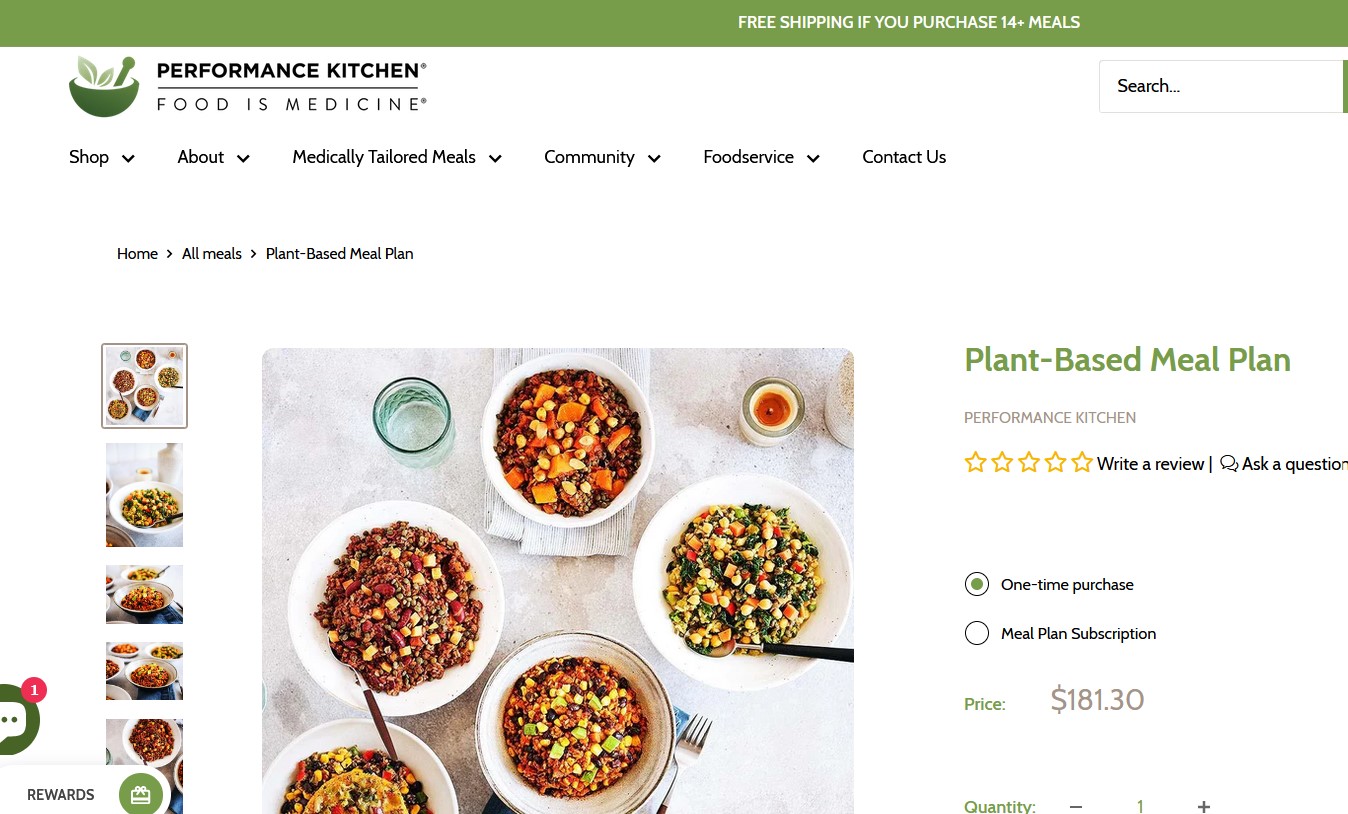Click the chevron after Home breadcrumb
Screen dimensions: 1348x814
[169, 254]
